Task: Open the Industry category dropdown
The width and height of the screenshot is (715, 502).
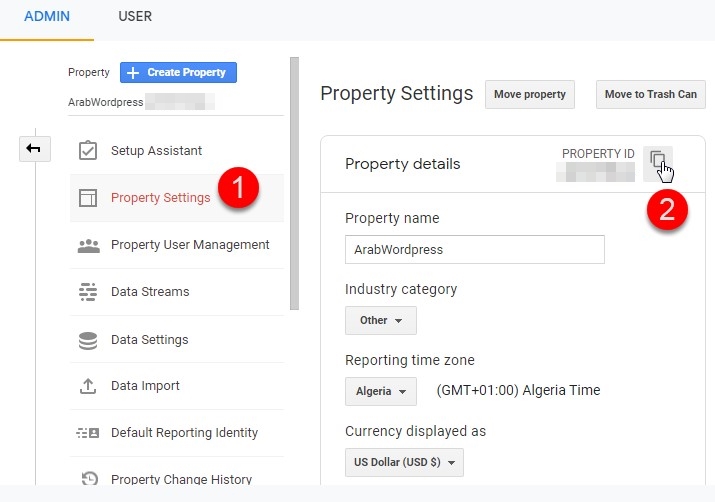Action: (380, 321)
